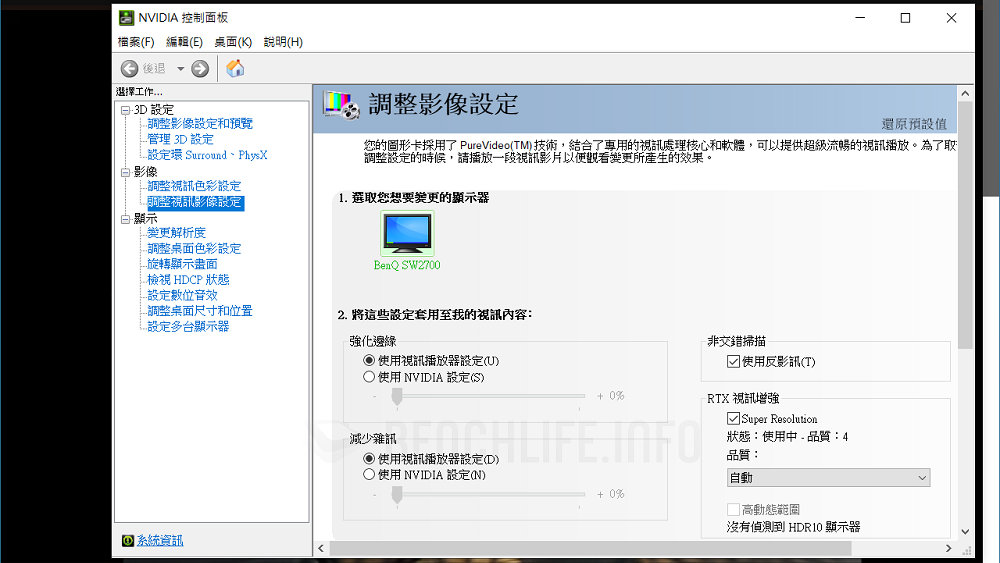Go to the Home page icon
Viewport: 1000px width, 563px height.
click(235, 68)
